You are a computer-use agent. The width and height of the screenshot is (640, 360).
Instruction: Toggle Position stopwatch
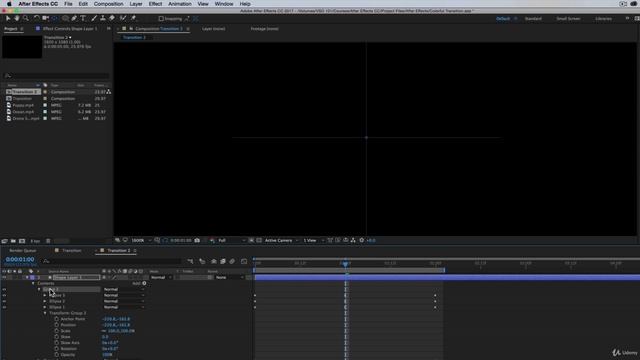(x=56, y=325)
